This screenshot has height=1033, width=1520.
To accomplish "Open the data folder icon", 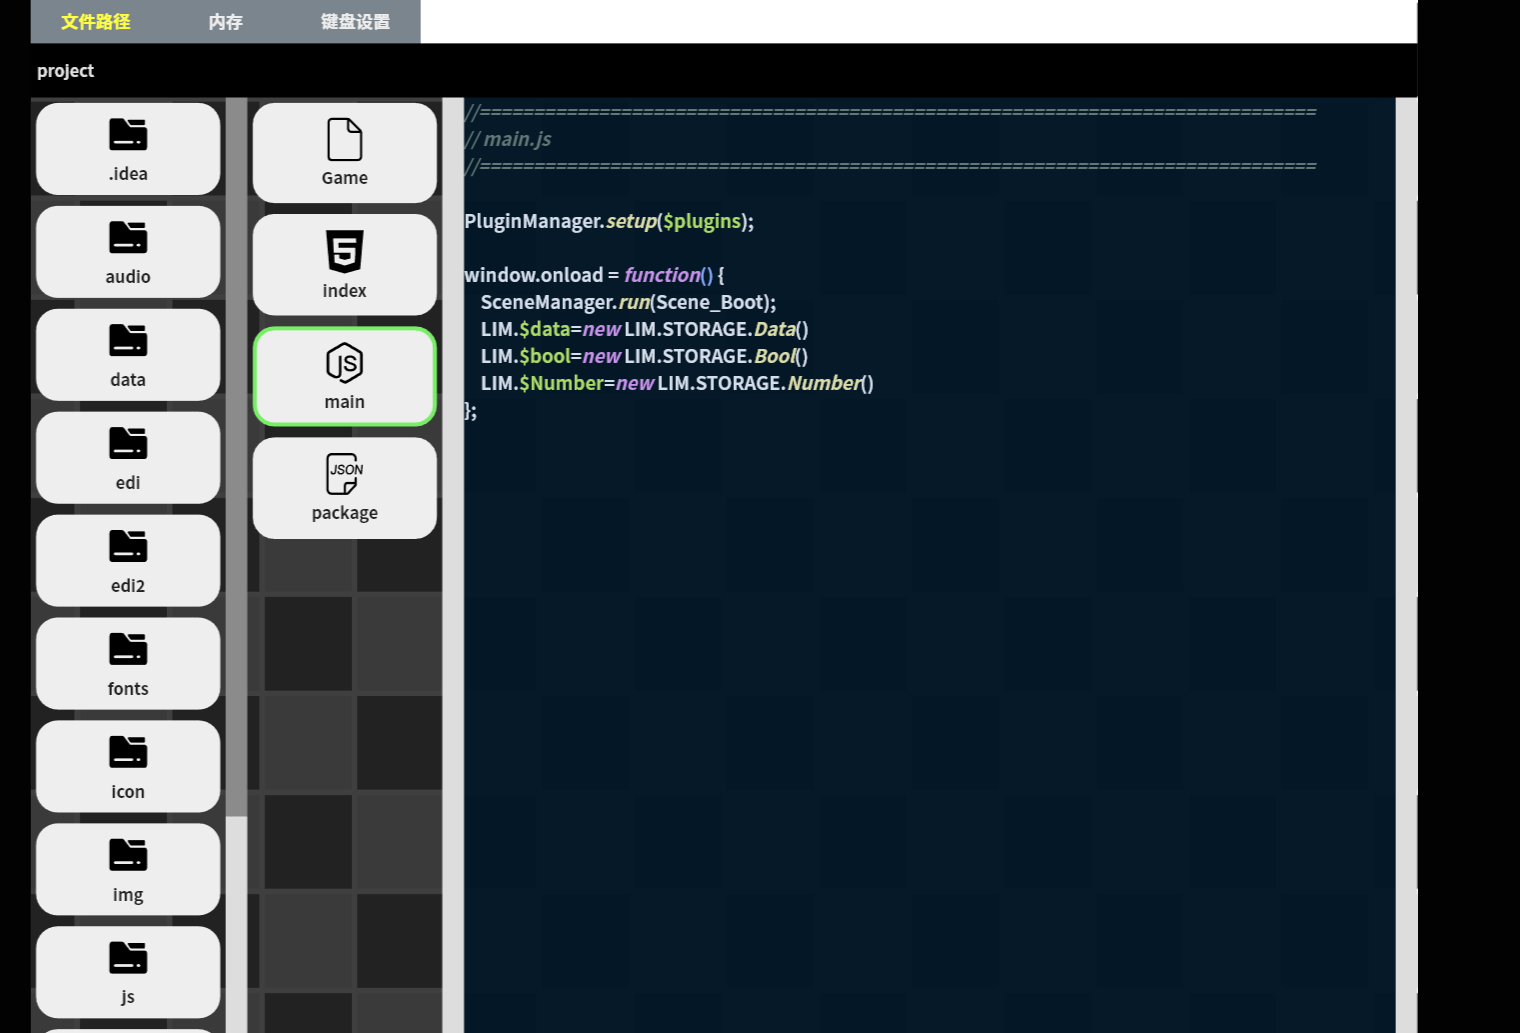I will coord(128,341).
